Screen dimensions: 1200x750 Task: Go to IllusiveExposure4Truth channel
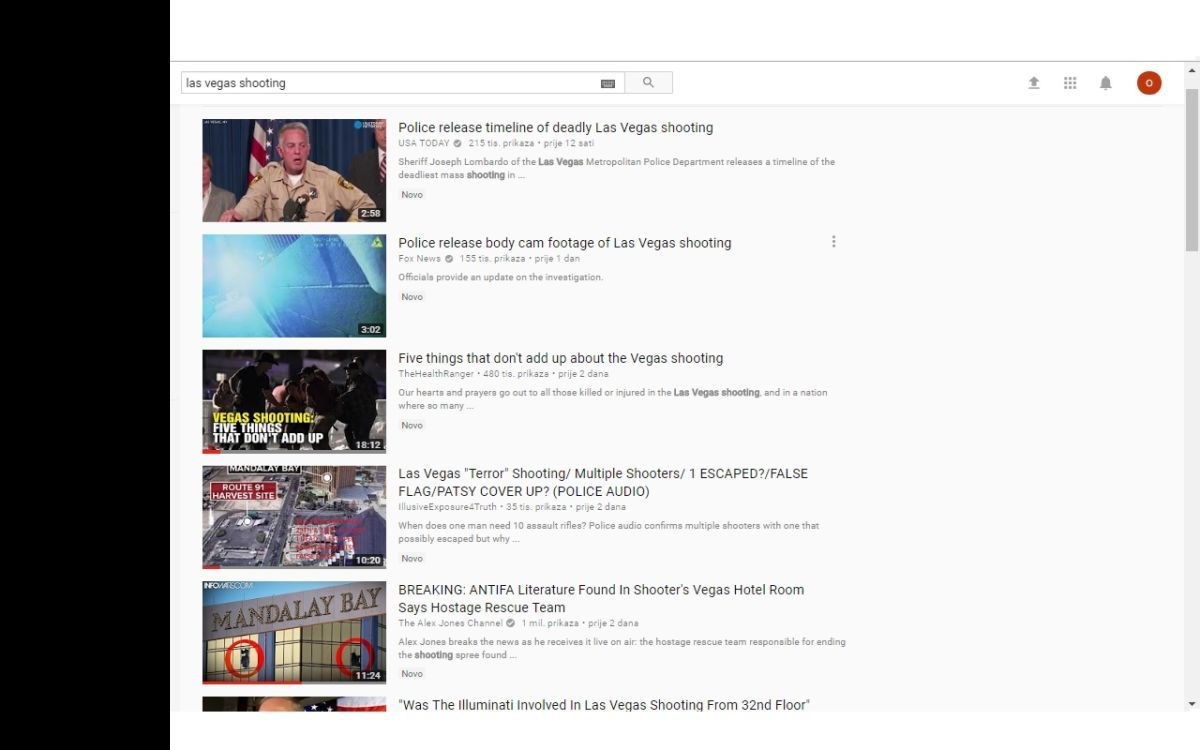coord(448,507)
